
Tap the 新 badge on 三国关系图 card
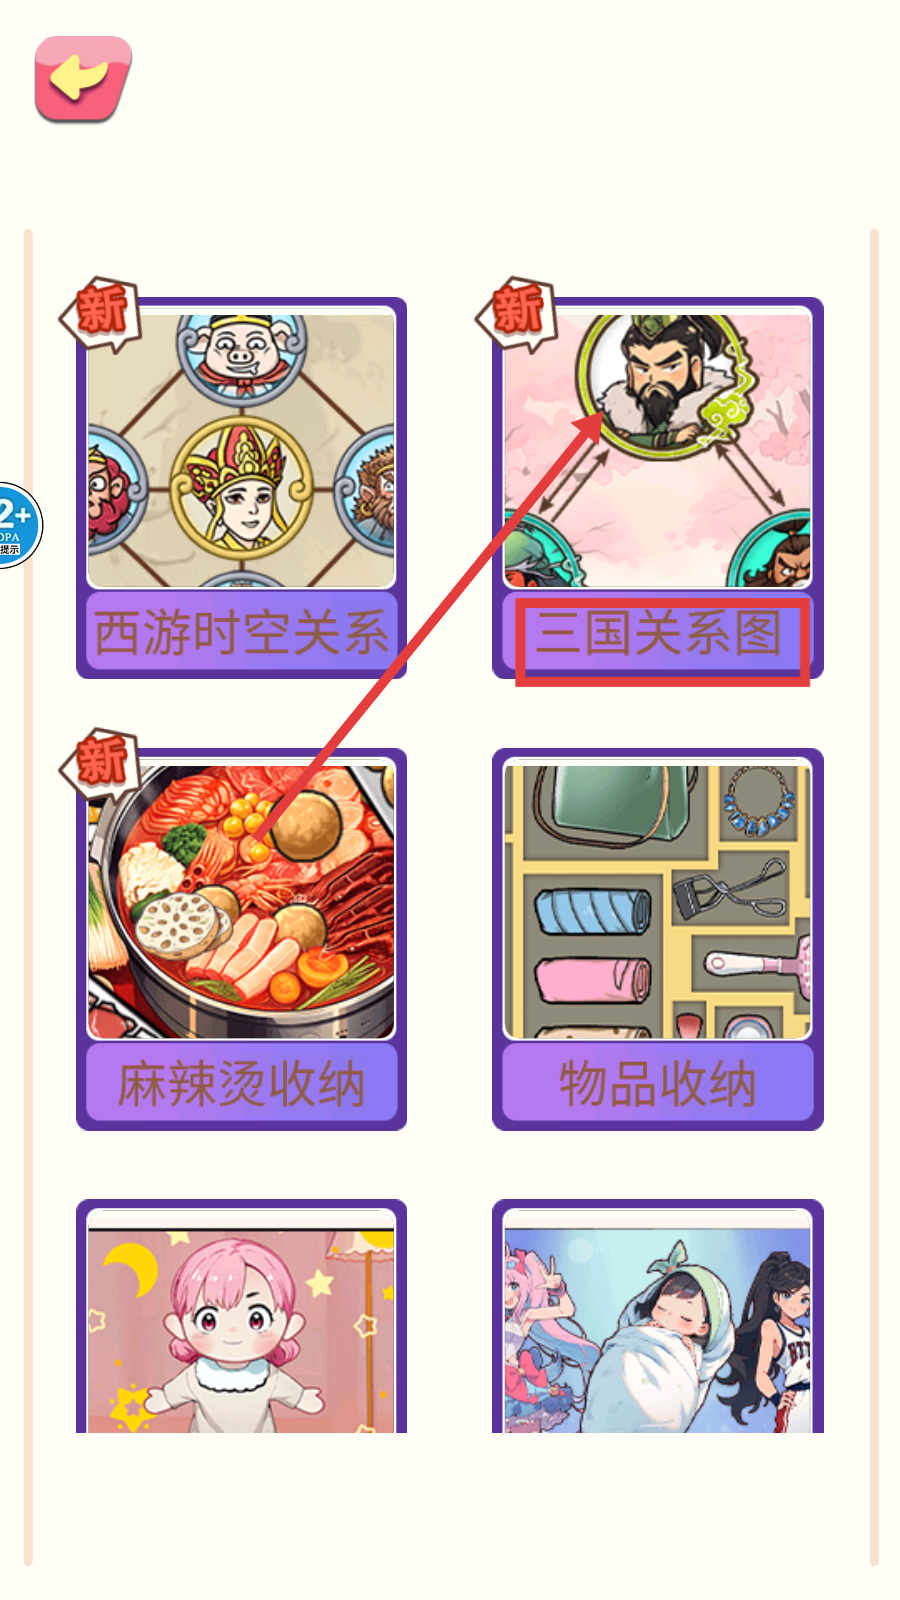517,312
